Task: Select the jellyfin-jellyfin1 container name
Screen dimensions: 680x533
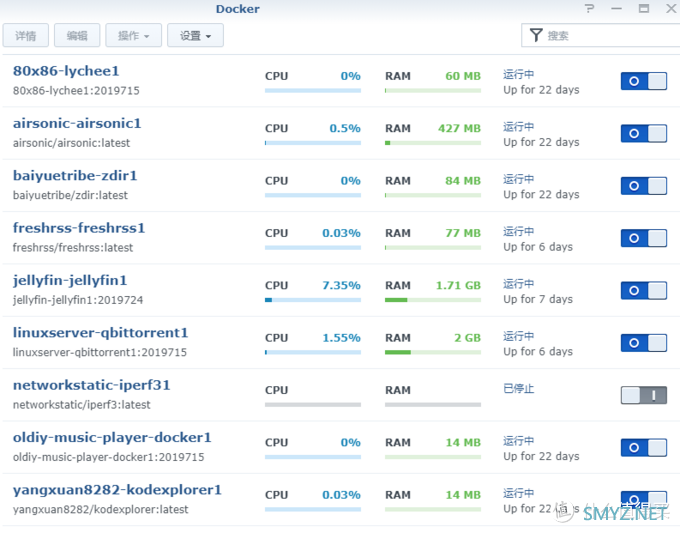Action: tap(70, 281)
